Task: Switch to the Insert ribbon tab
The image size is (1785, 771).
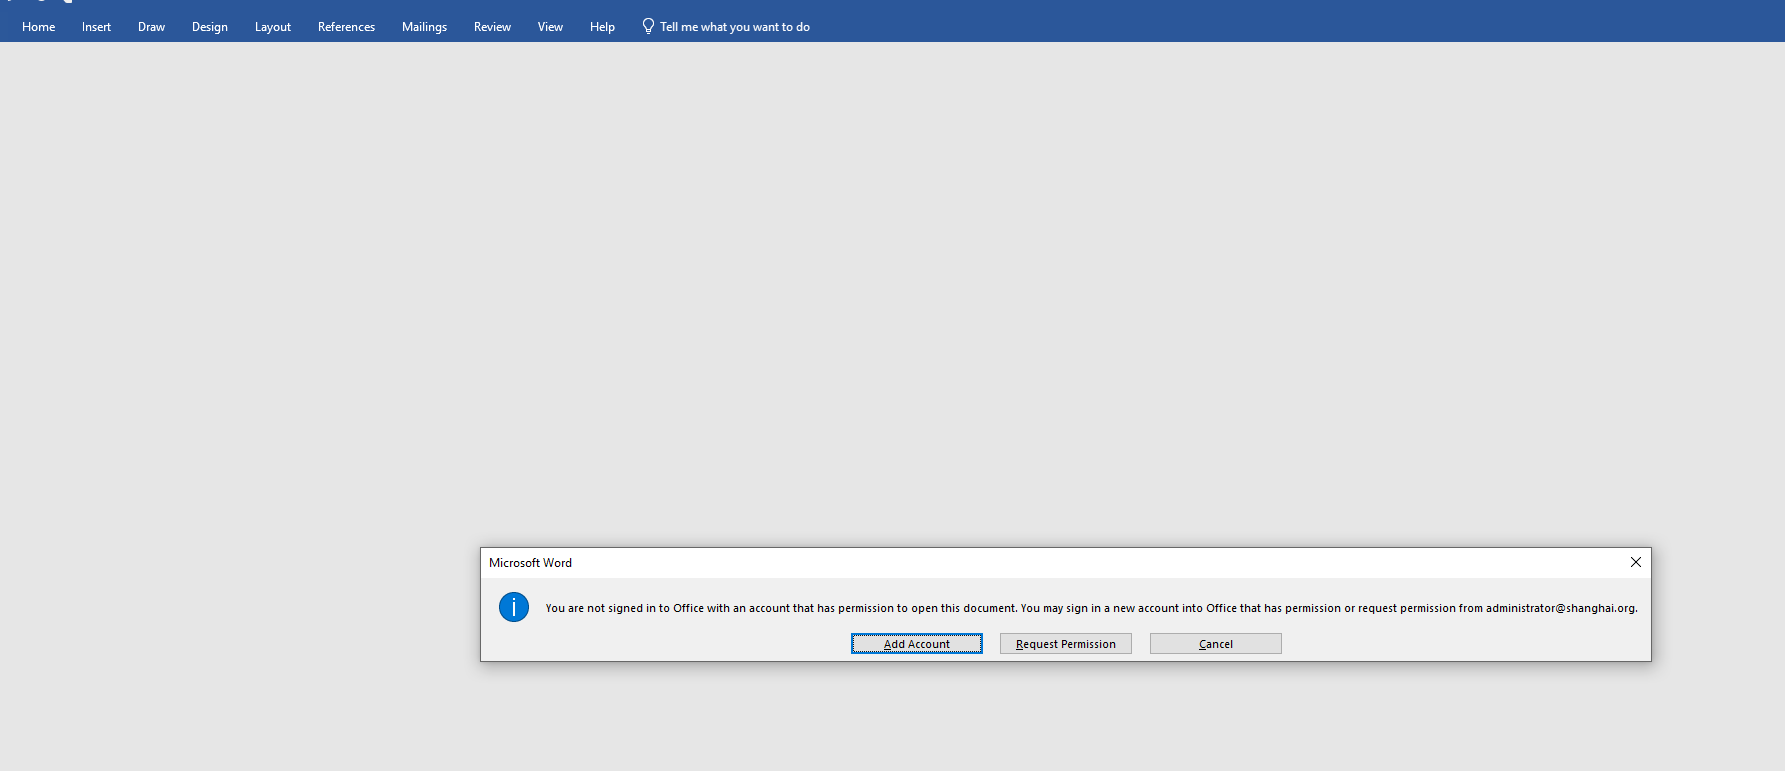Action: (x=96, y=27)
